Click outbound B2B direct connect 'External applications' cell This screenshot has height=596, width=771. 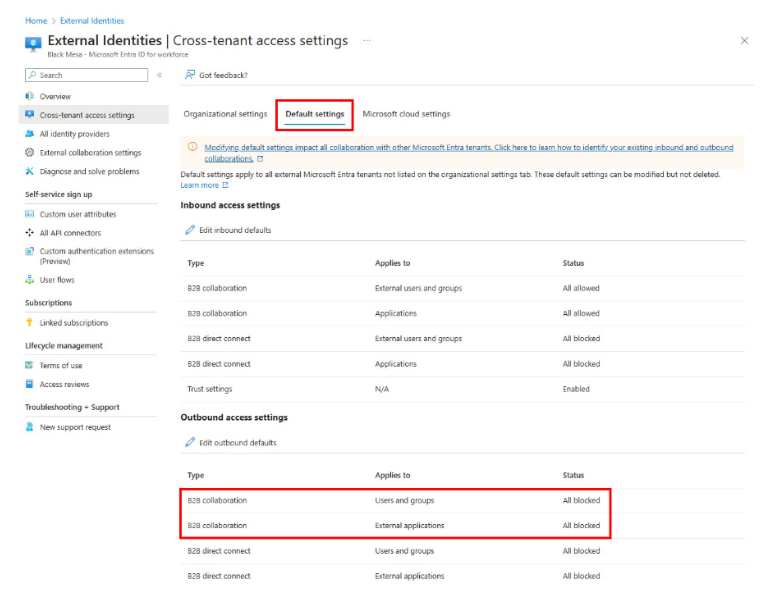click(x=409, y=575)
